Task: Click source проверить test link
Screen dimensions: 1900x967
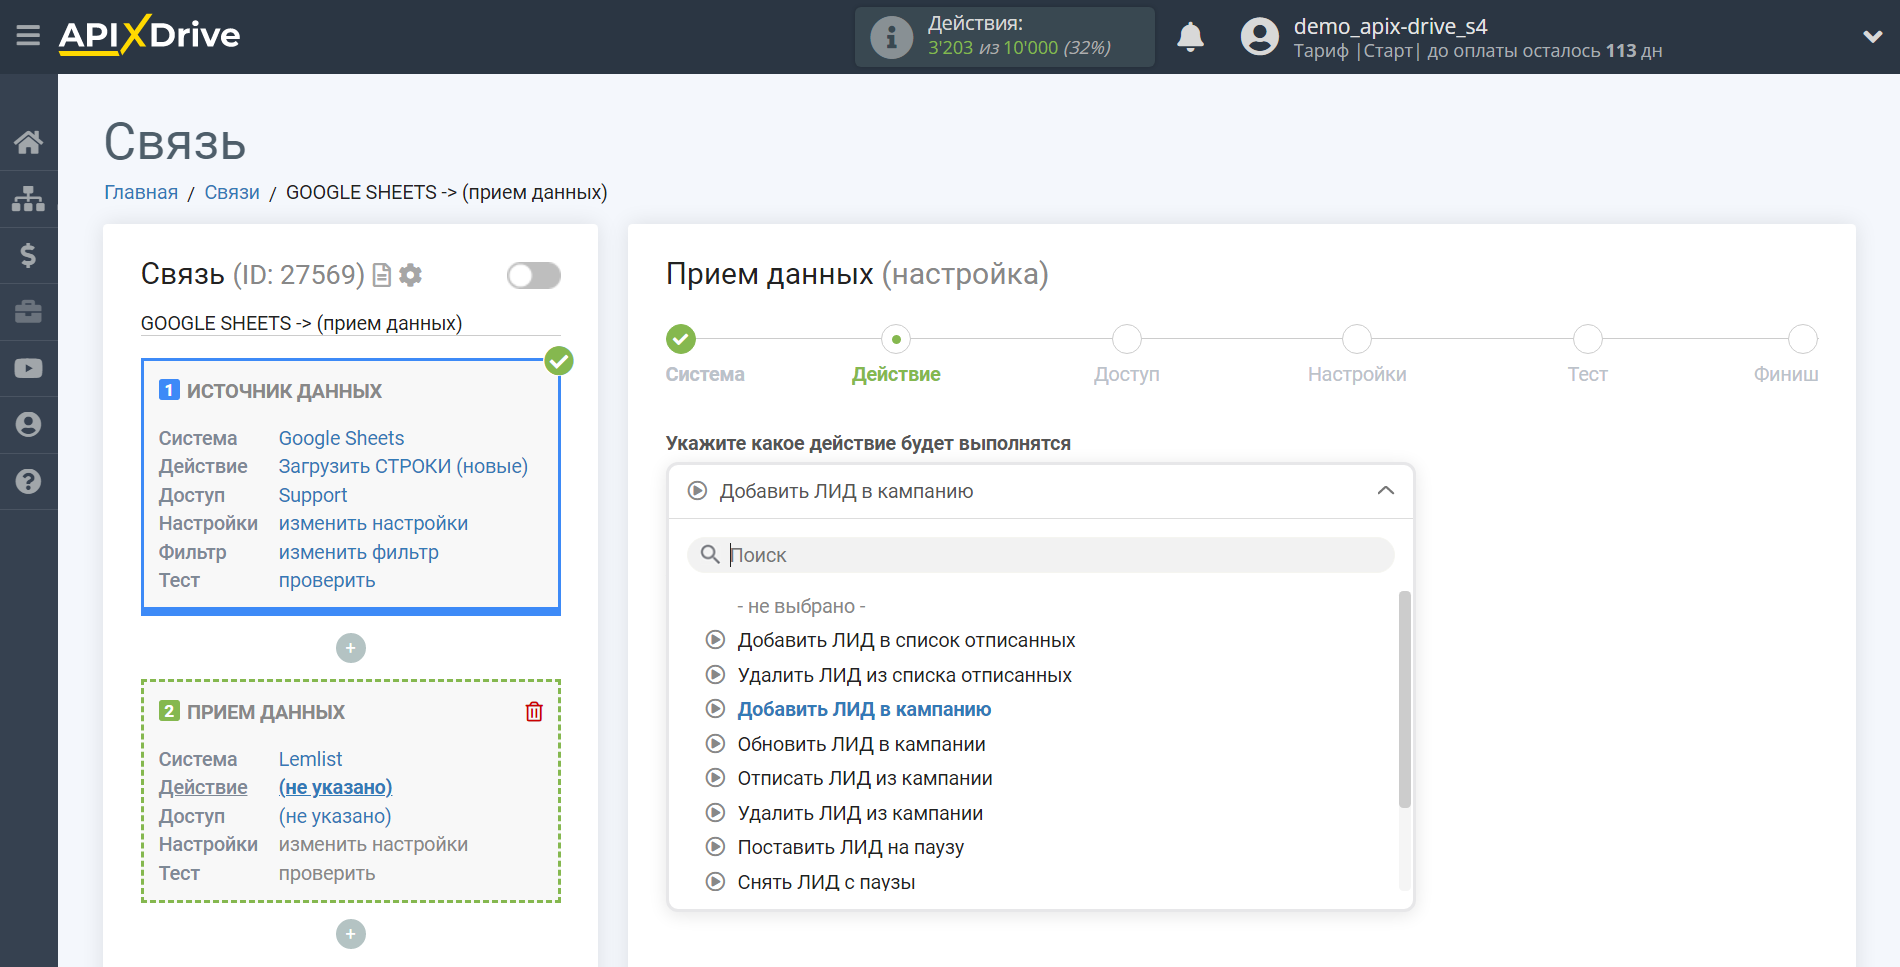Action: click(327, 580)
